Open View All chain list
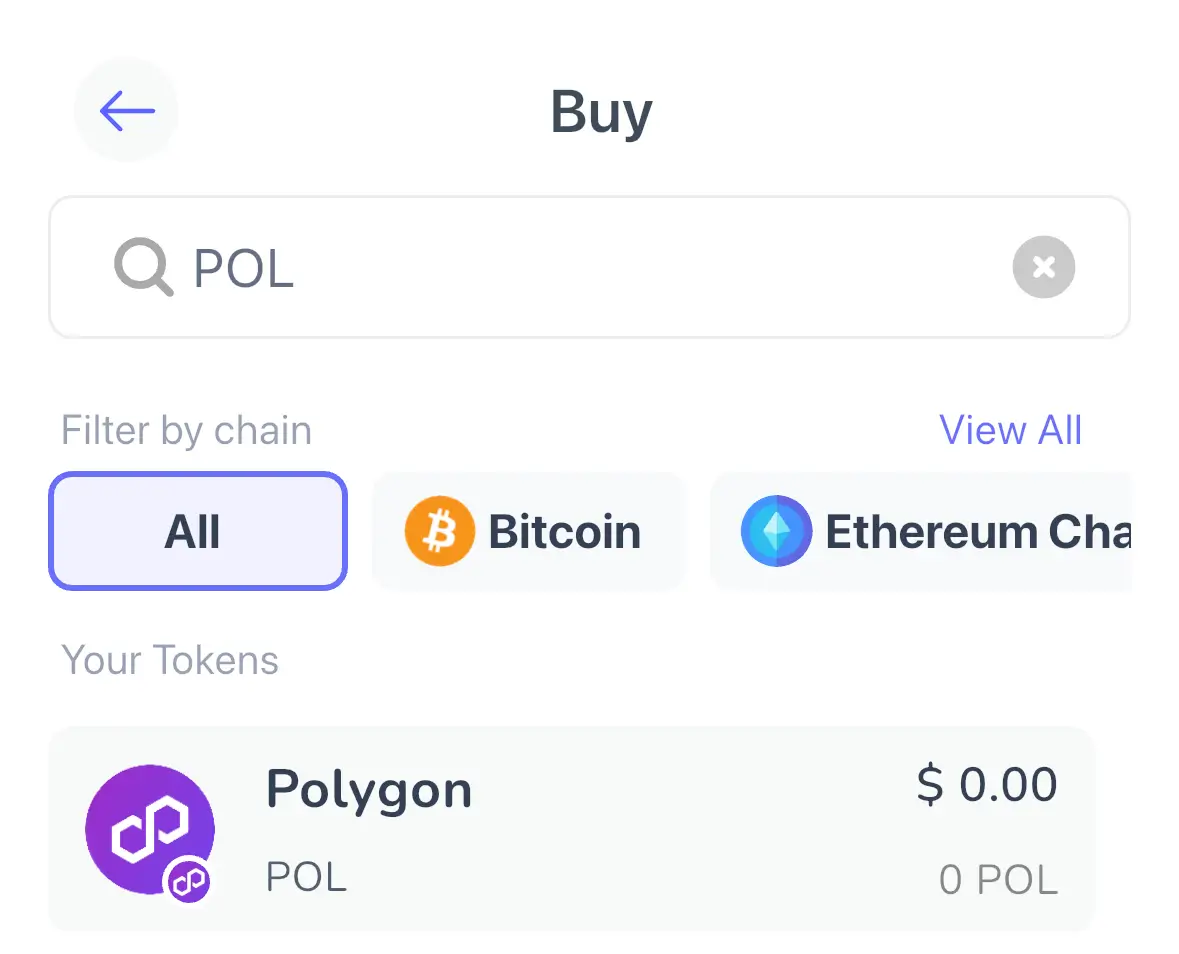 (x=1011, y=429)
